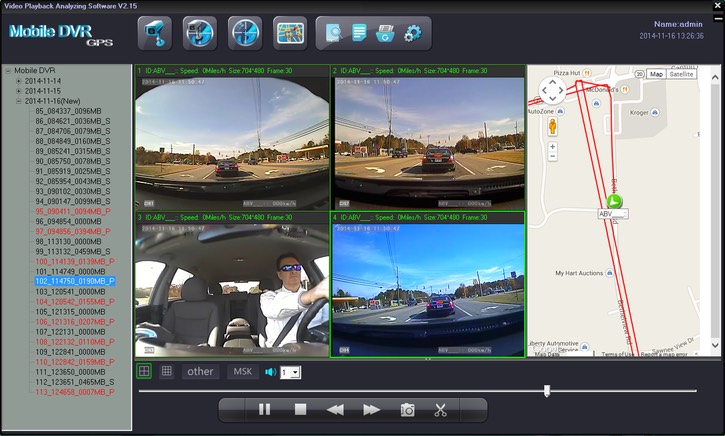Open settings with the gear icon

click(412, 34)
